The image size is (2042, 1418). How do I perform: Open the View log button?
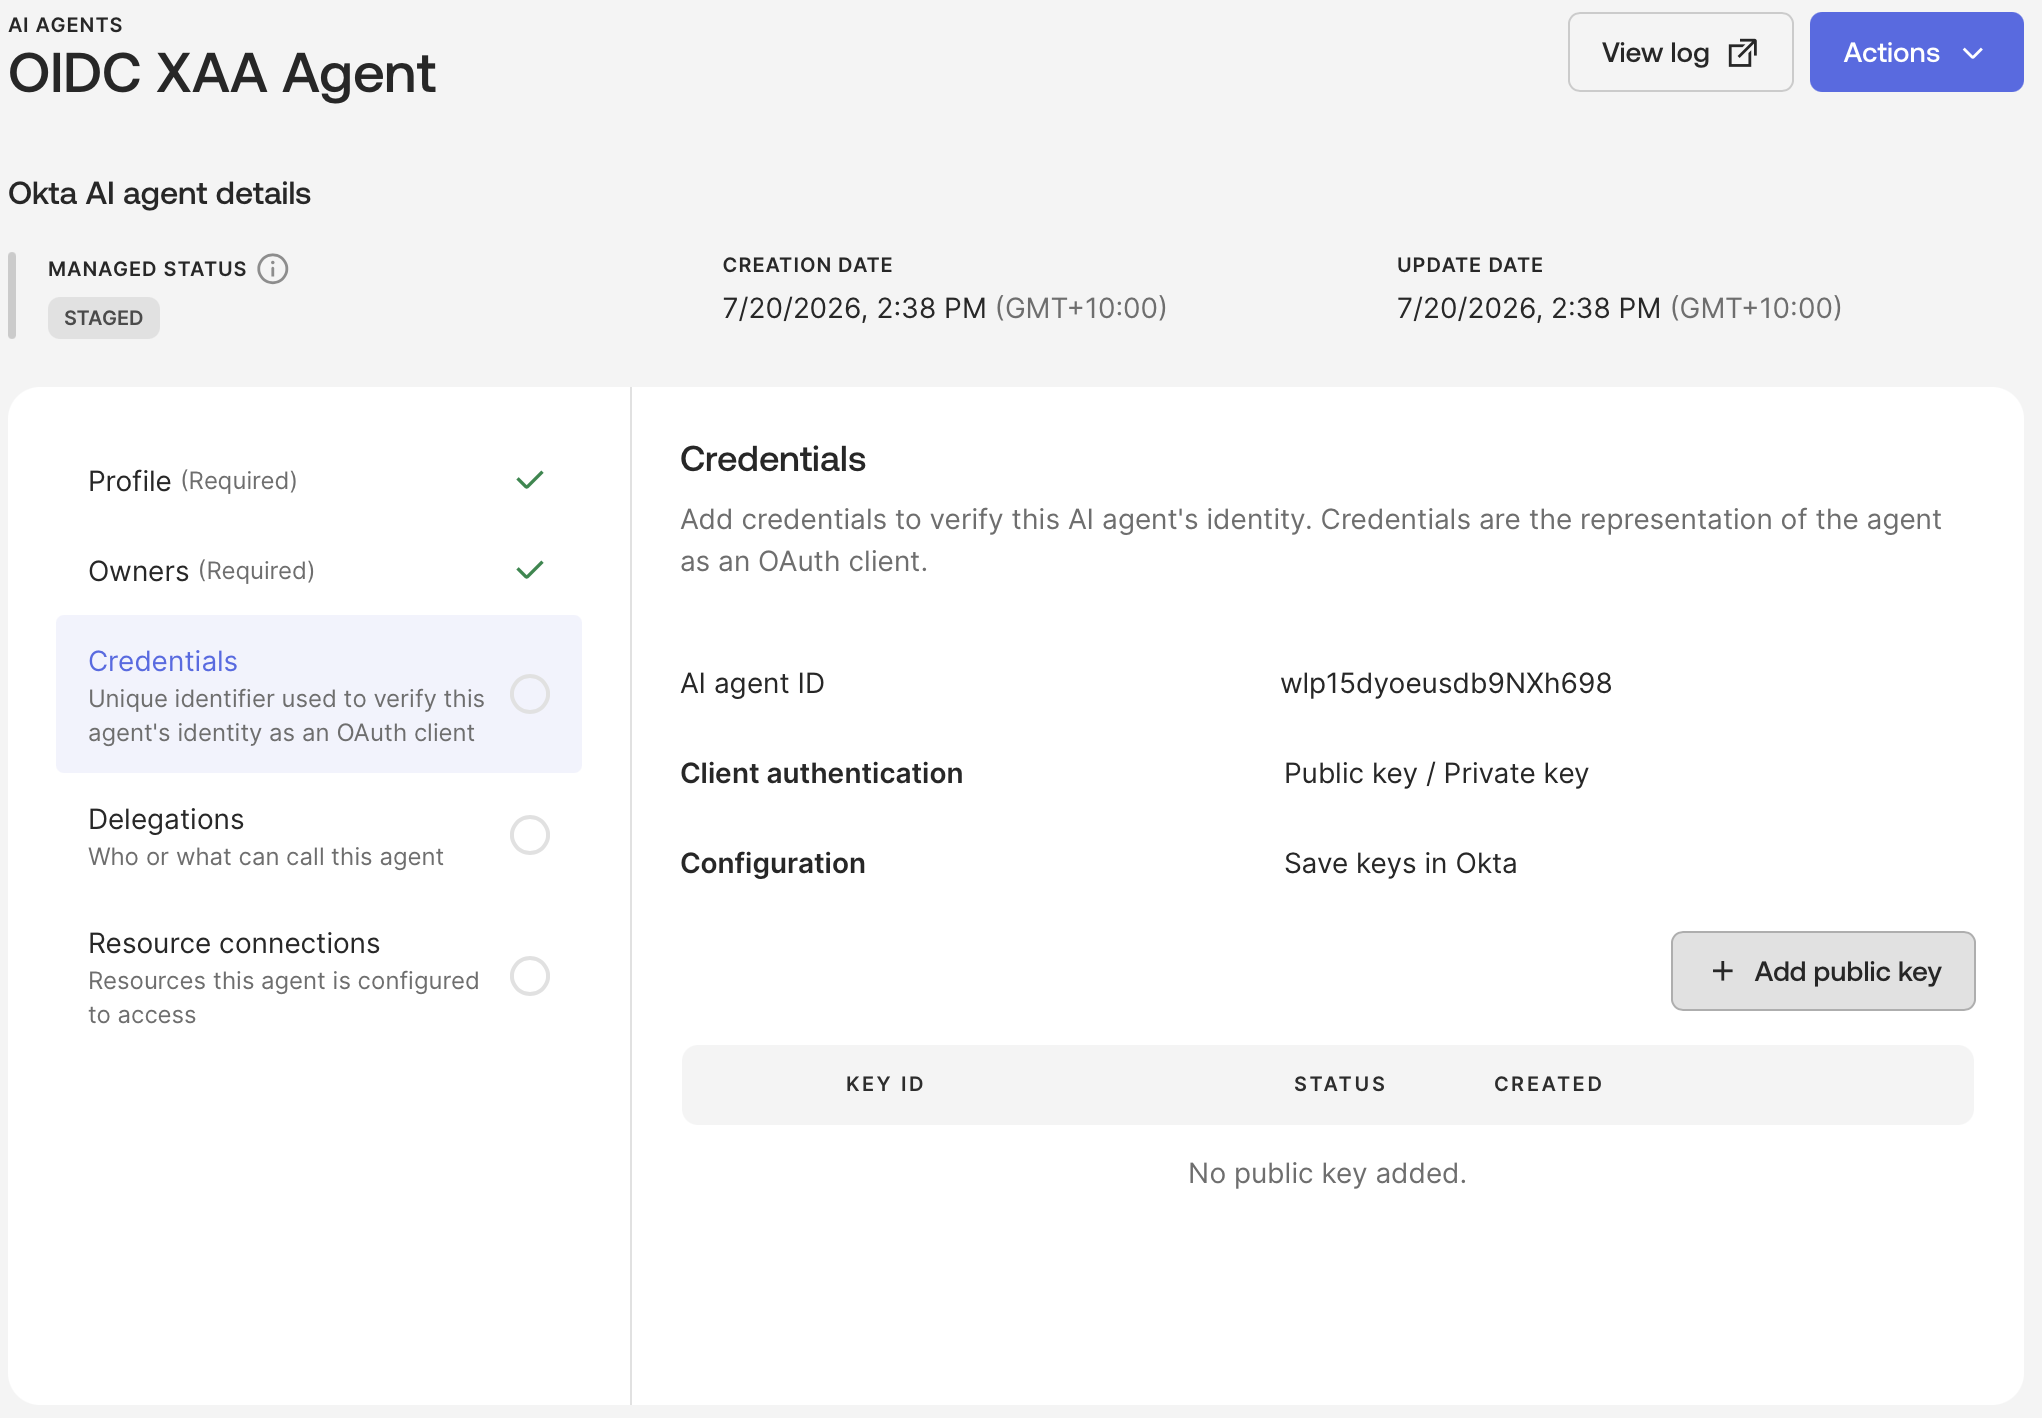pyautogui.click(x=1680, y=52)
